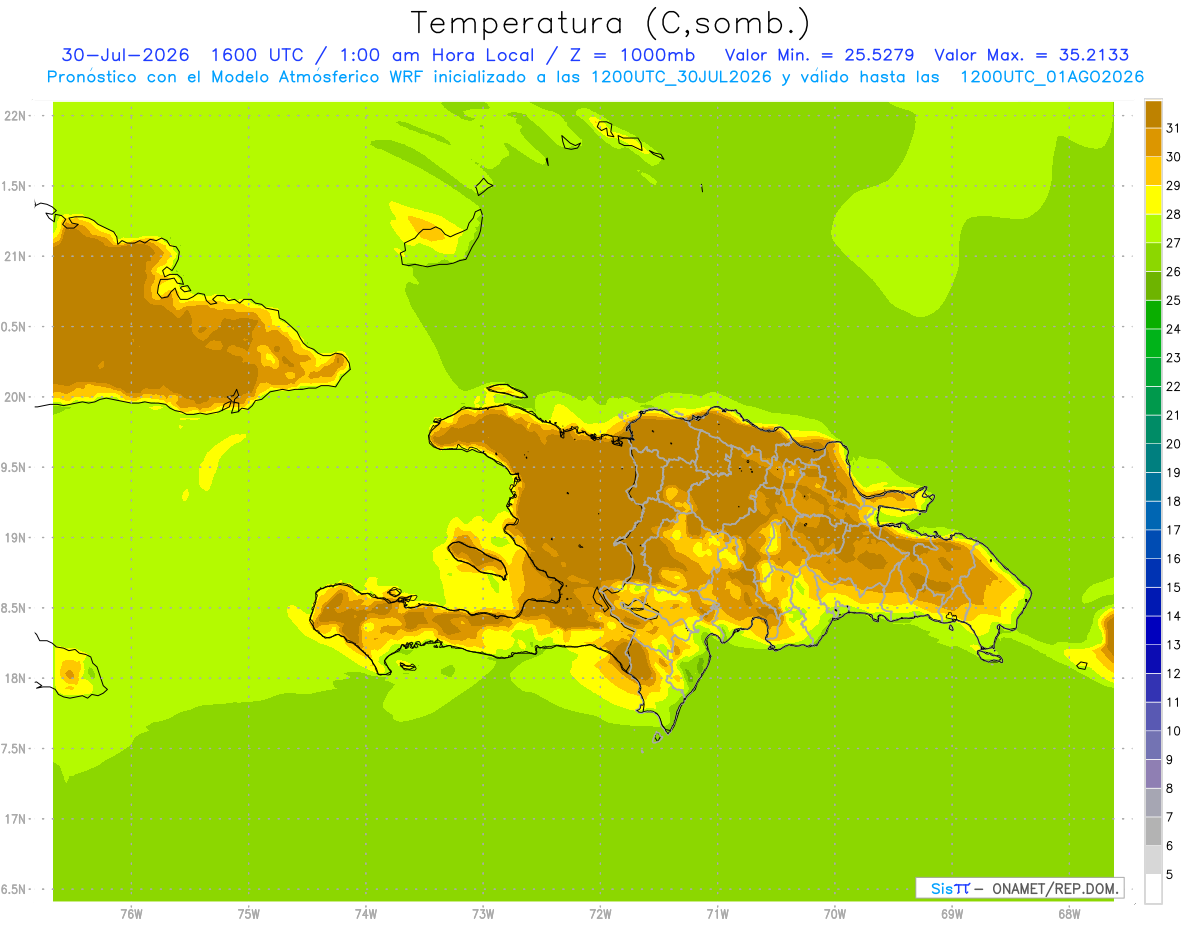Click the colorbar swatch above value 31
Image resolution: width=1200 pixels, height=927 pixels.
[1153, 114]
